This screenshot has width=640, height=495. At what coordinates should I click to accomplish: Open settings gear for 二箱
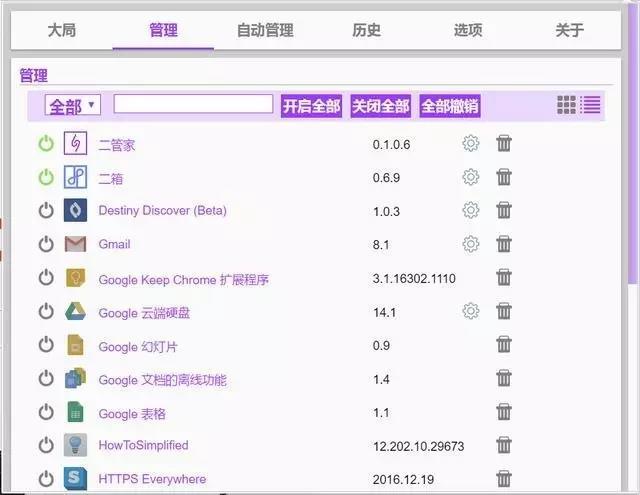(x=471, y=177)
